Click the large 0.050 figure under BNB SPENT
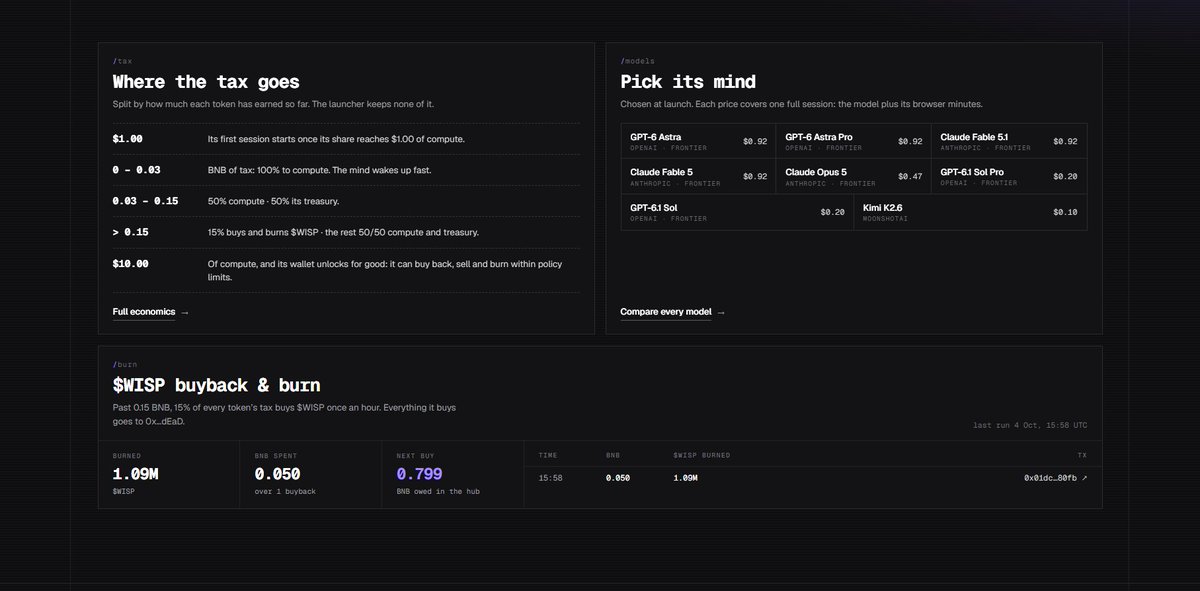 tap(277, 474)
